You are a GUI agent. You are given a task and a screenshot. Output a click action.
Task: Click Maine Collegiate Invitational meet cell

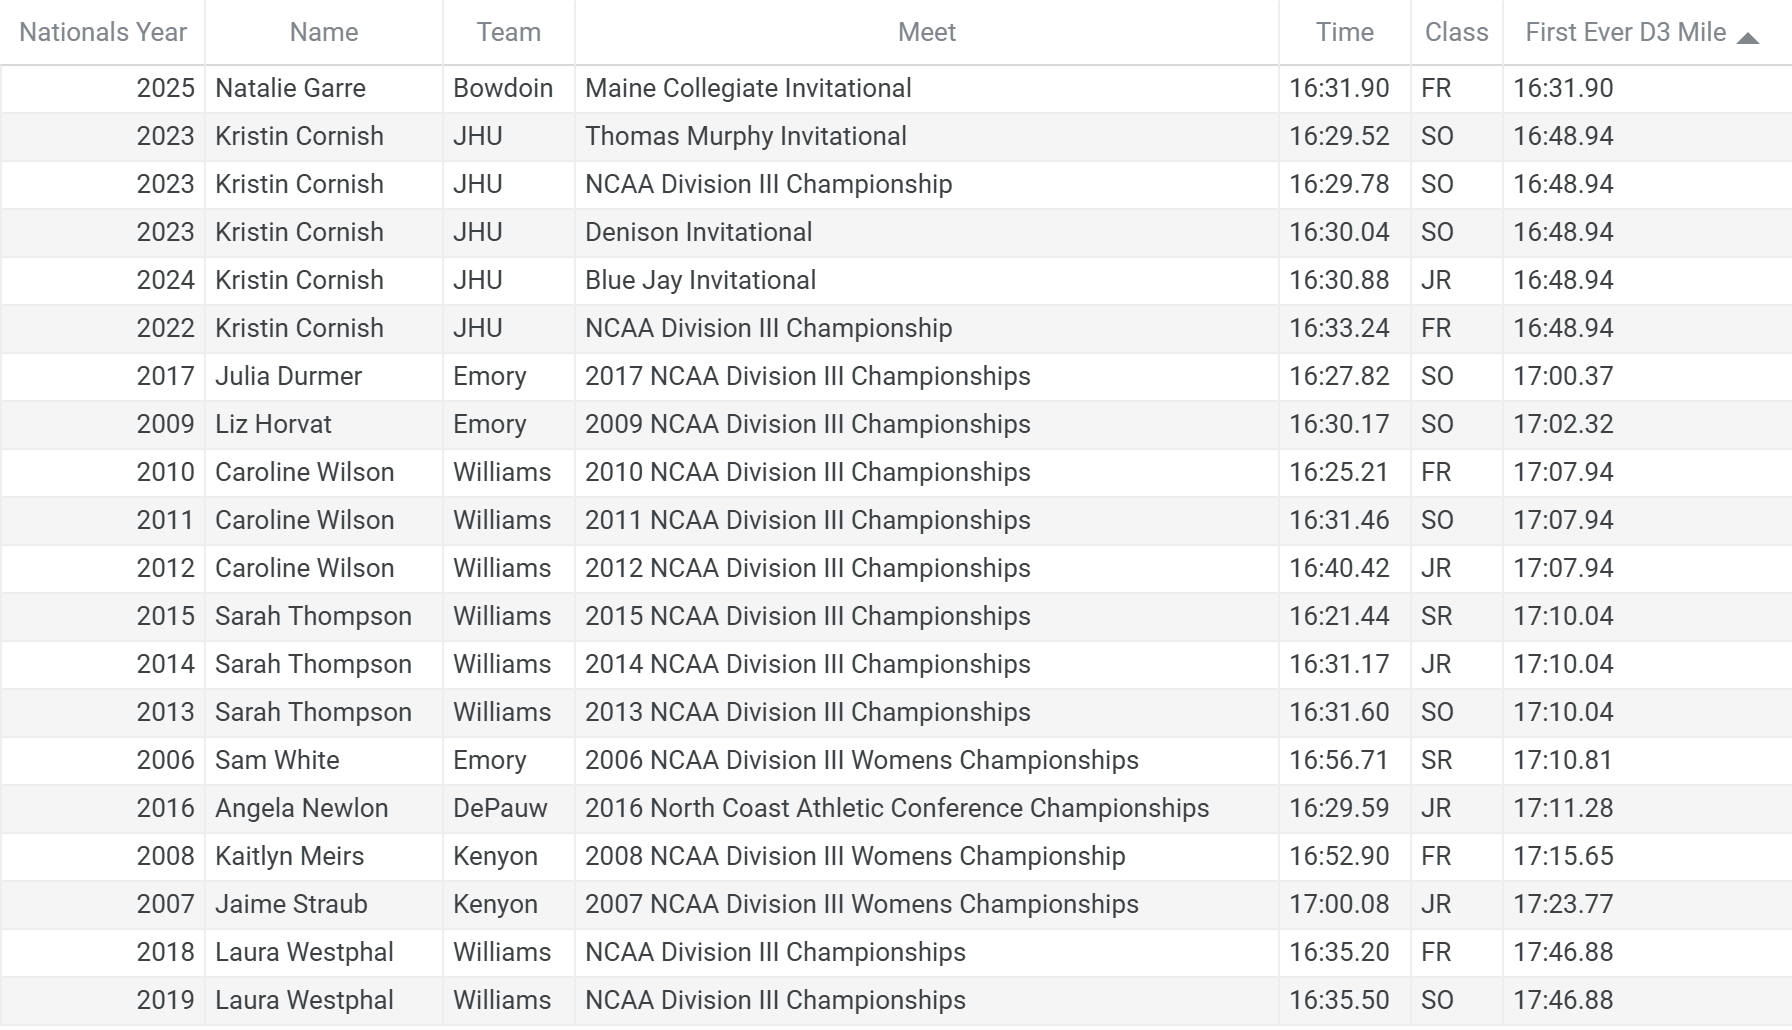click(x=748, y=88)
